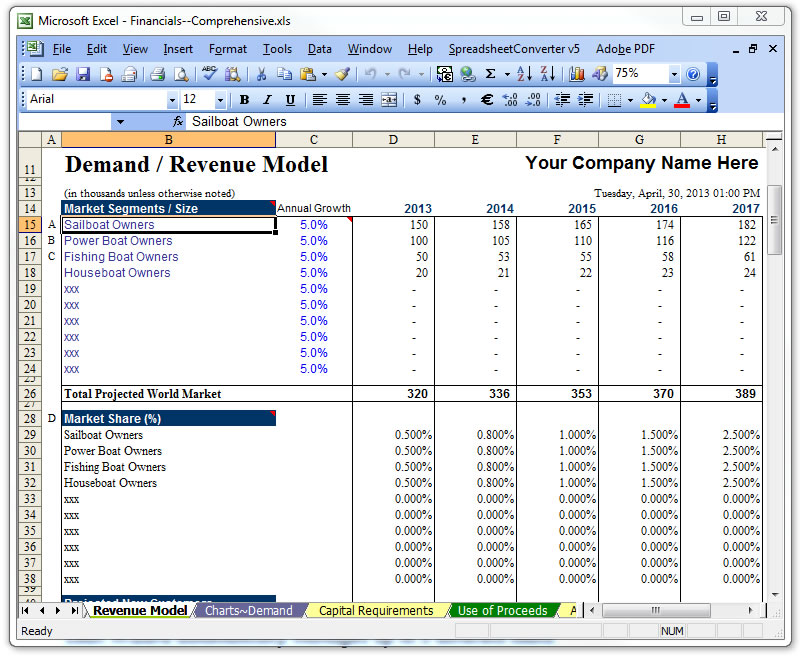Click the Undo arrow icon

pyautogui.click(x=370, y=74)
